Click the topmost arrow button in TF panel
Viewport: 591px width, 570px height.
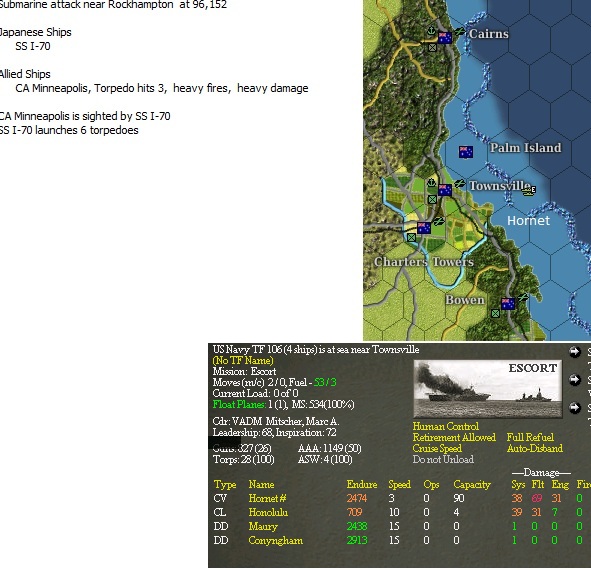click(574, 352)
